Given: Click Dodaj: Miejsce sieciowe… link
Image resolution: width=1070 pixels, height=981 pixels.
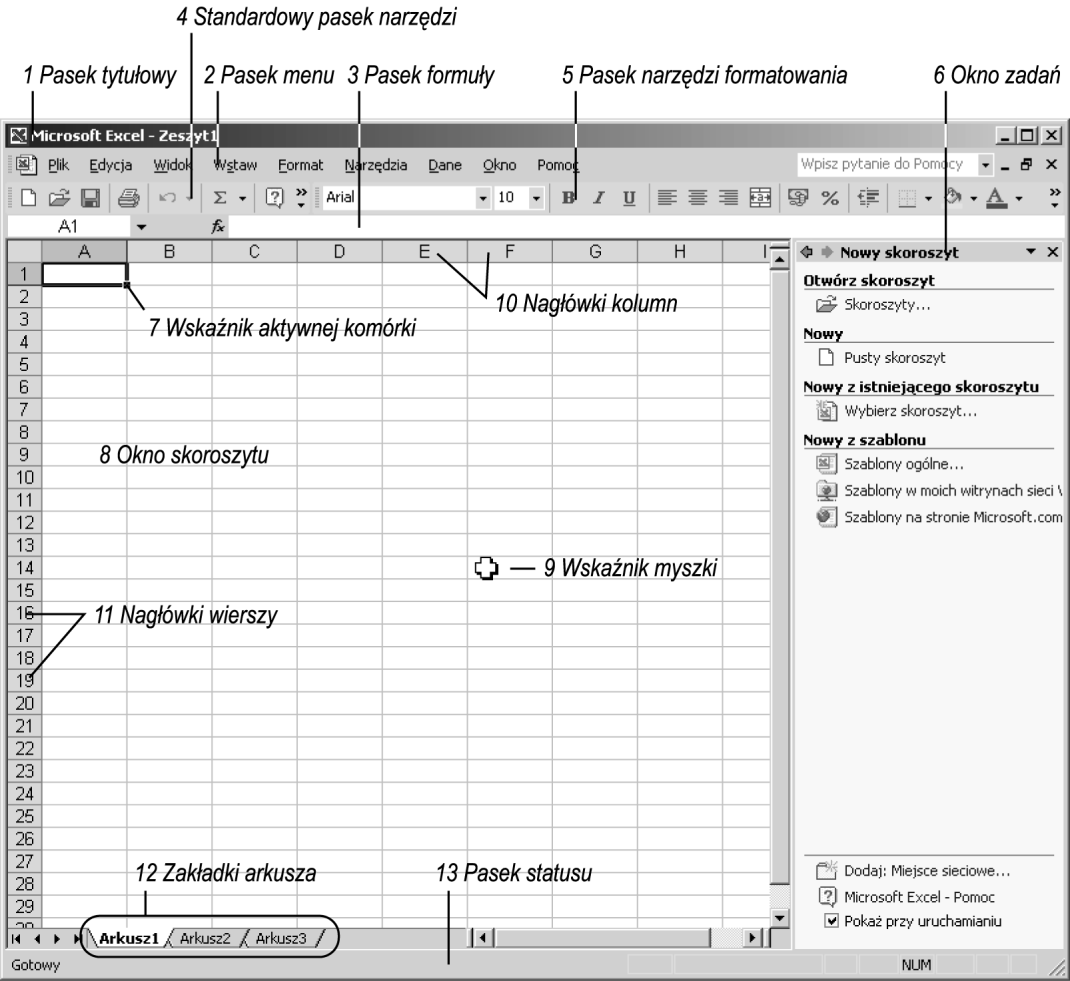Looking at the screenshot, I should pos(927,870).
